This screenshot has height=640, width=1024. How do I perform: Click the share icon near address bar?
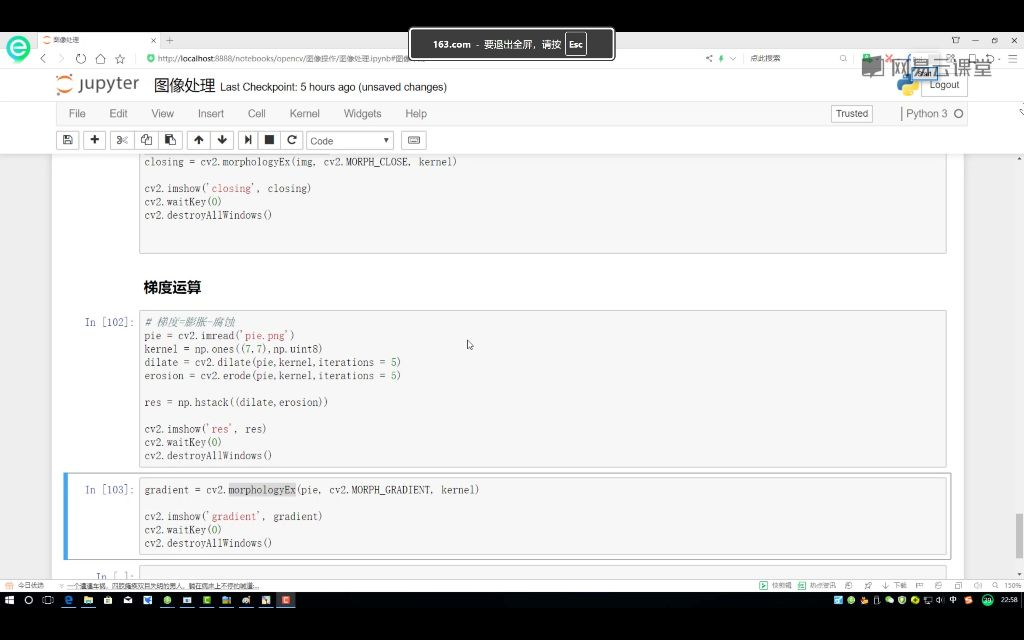709,59
